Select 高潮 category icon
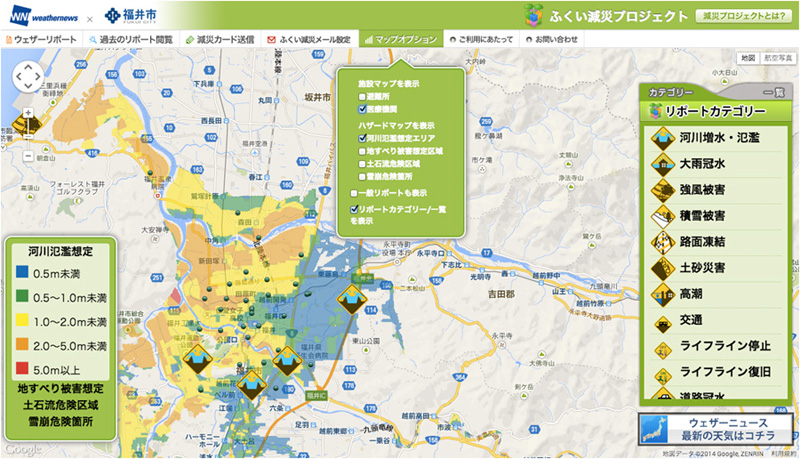This screenshot has width=800, height=459. click(x=663, y=294)
